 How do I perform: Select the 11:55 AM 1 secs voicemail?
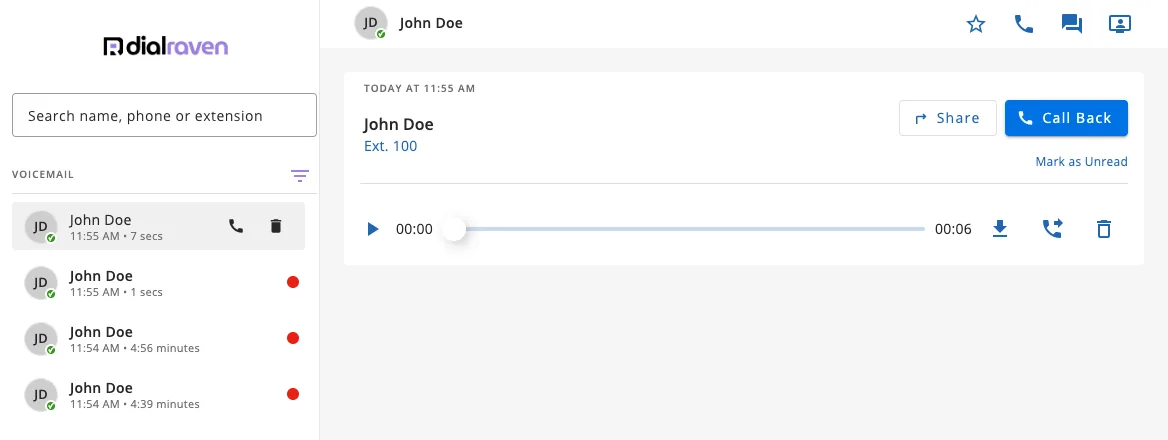point(158,283)
